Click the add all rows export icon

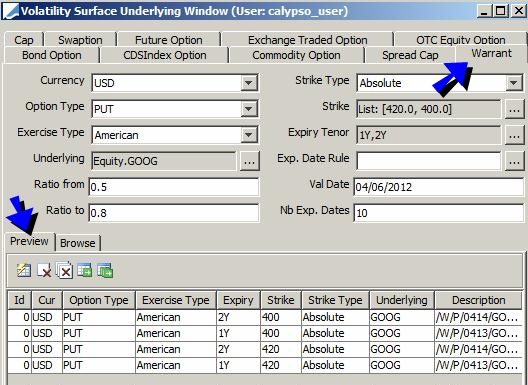[105, 270]
